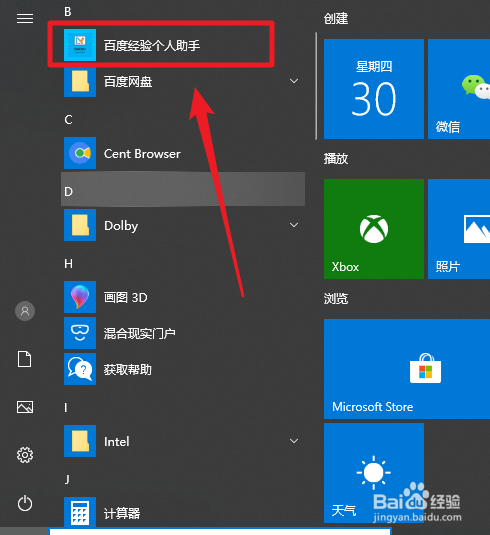Click the Cent Browser text label

142,154
